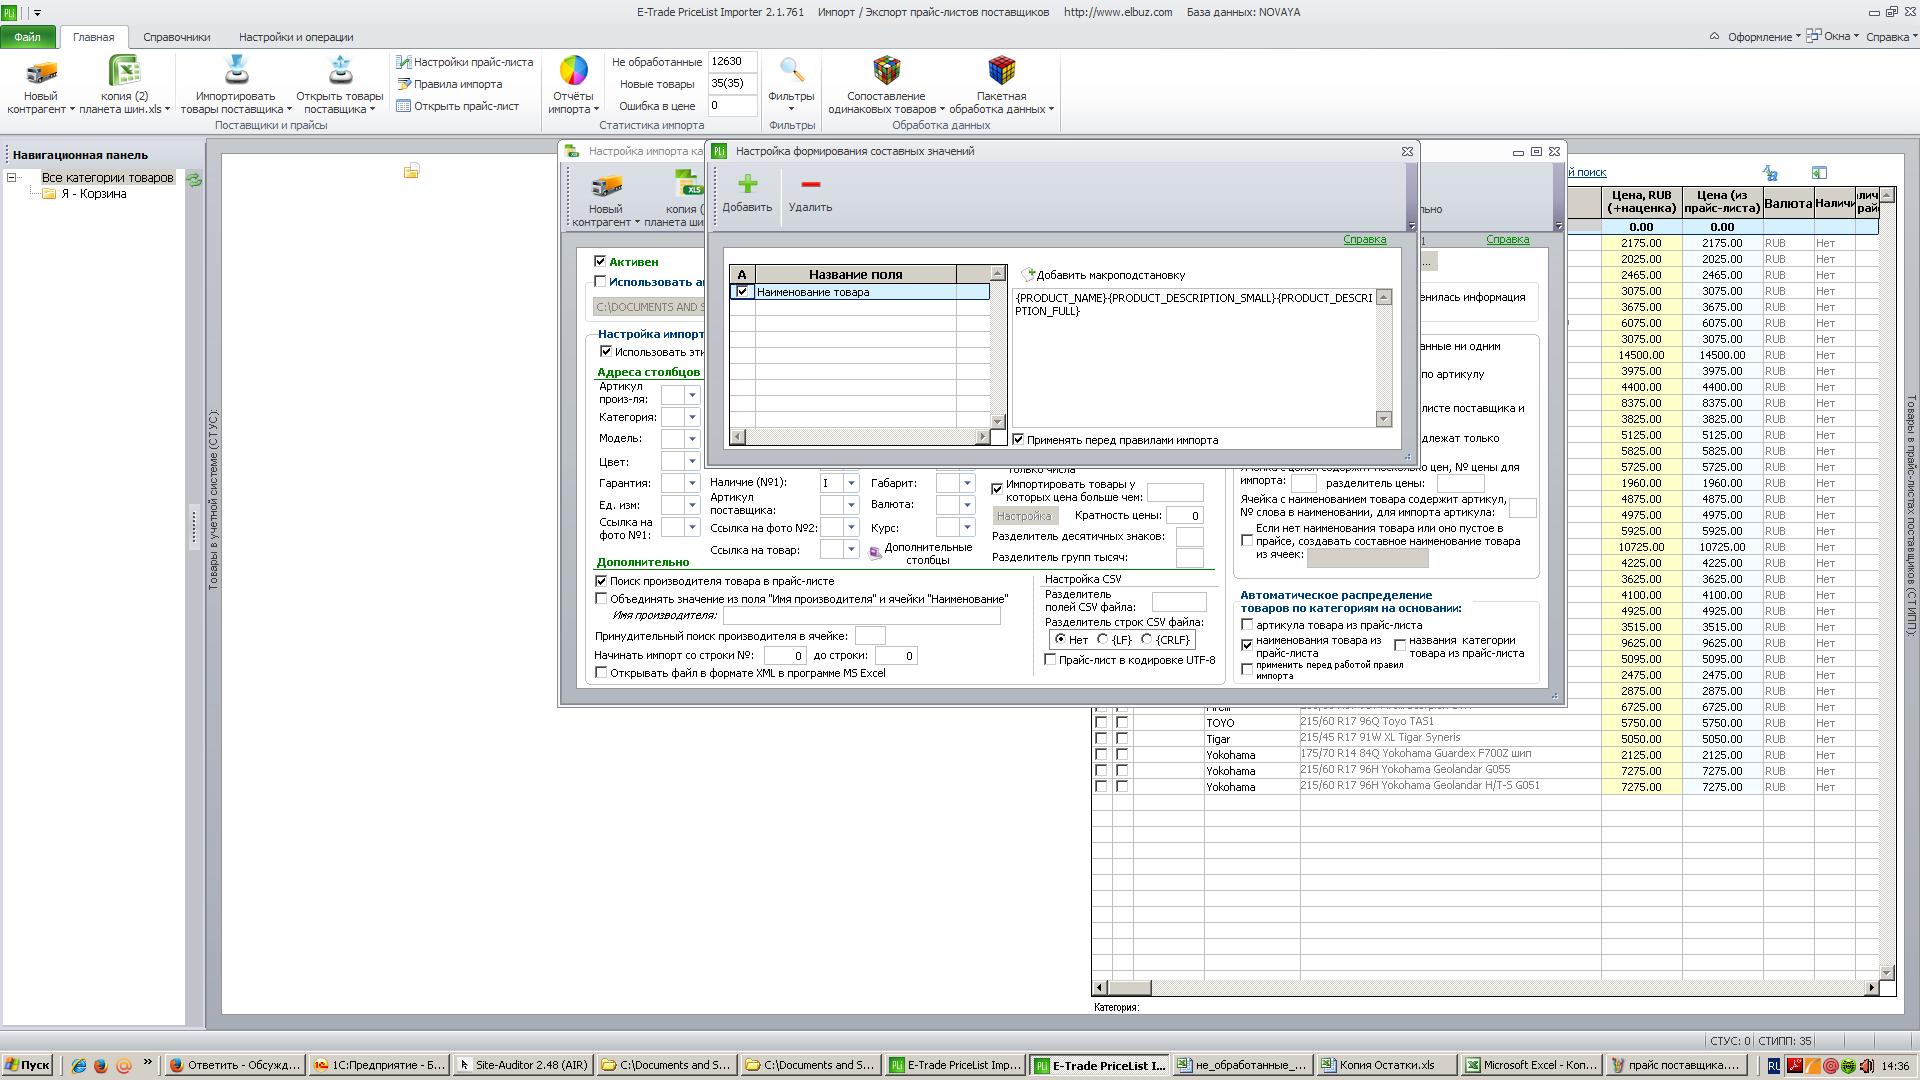The width and height of the screenshot is (1920, 1080).
Task: Select Все категории товаров tree node
Action: [107, 178]
